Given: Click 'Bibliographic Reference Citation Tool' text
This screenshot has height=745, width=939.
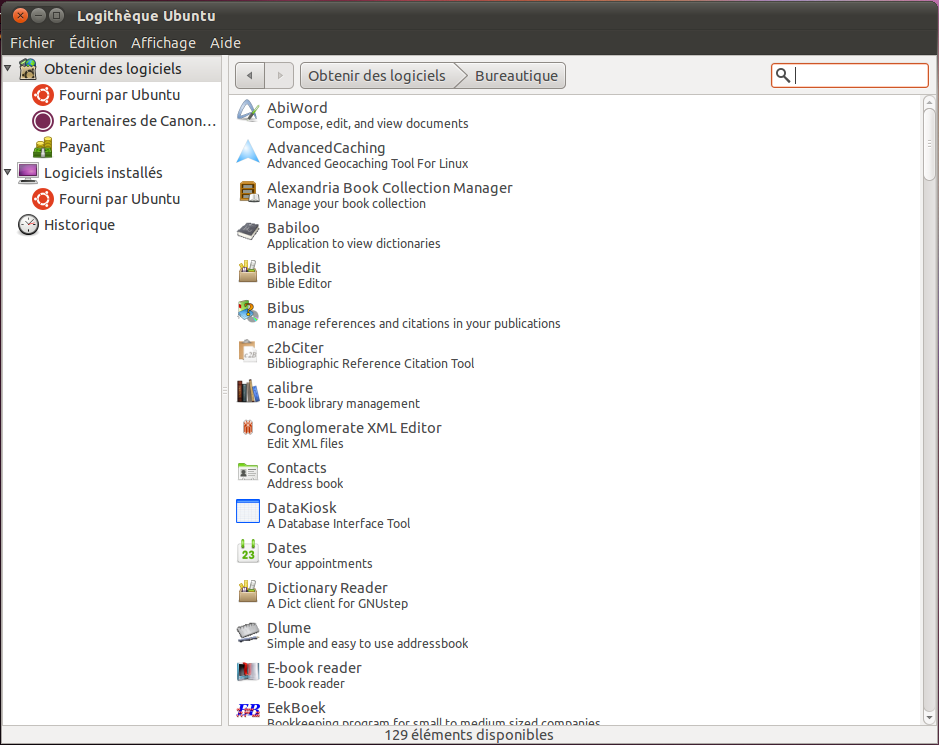Looking at the screenshot, I should click(x=371, y=364).
